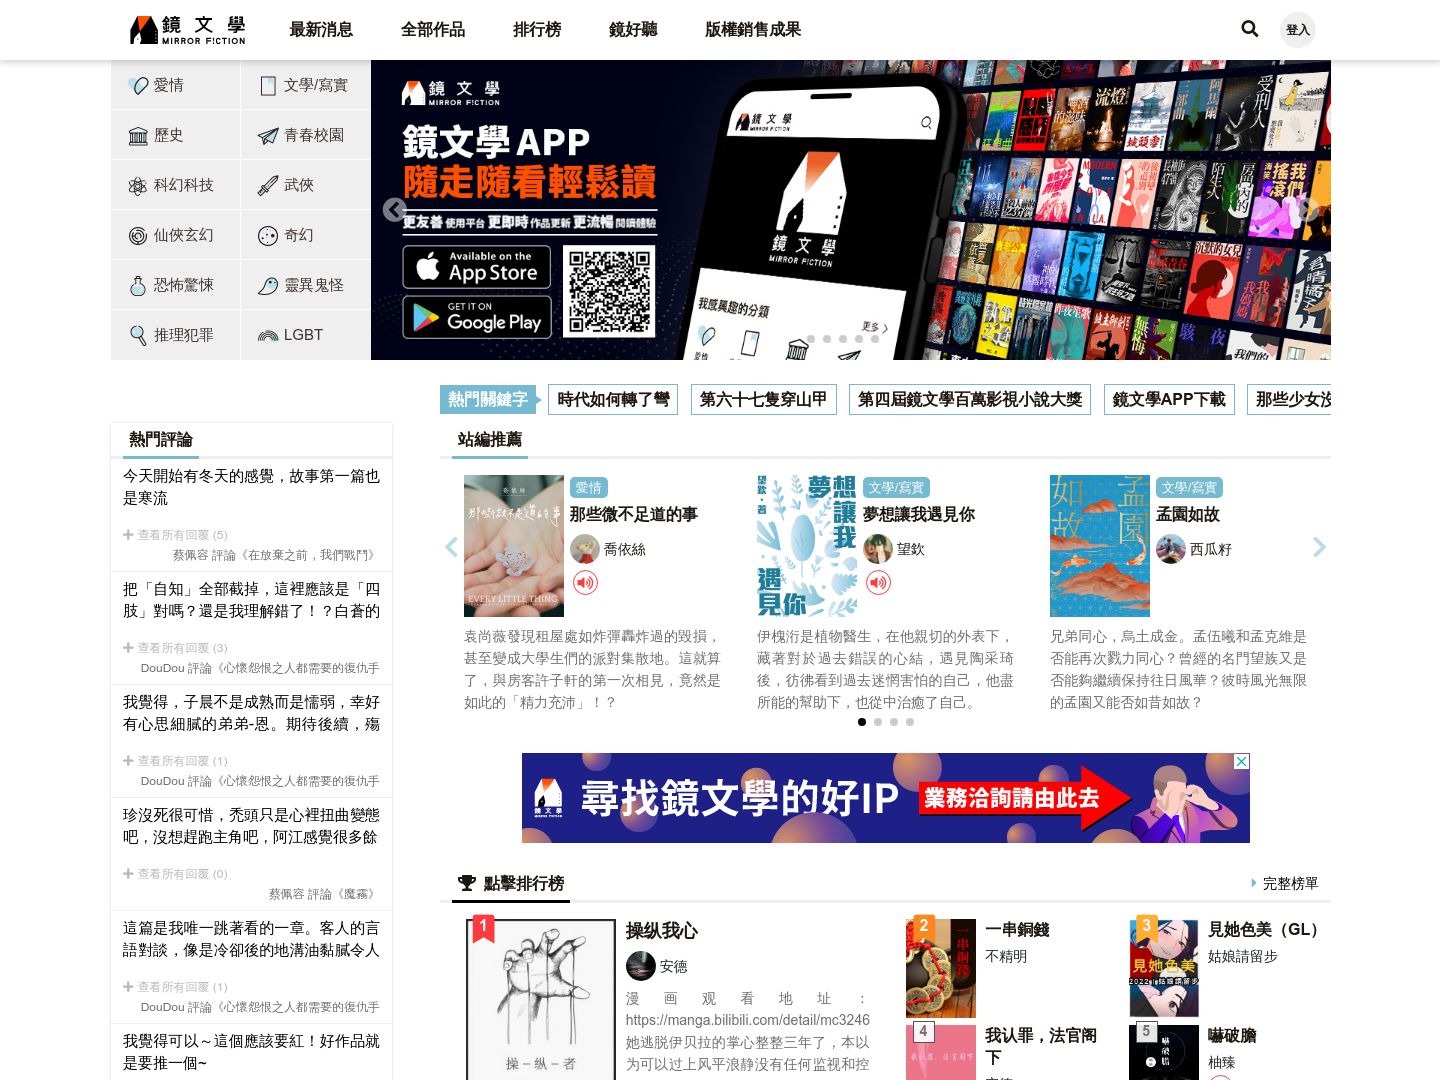This screenshot has width=1440, height=1080.
Task: Select the fourth recommendation carousel dot
Action: click(910, 722)
